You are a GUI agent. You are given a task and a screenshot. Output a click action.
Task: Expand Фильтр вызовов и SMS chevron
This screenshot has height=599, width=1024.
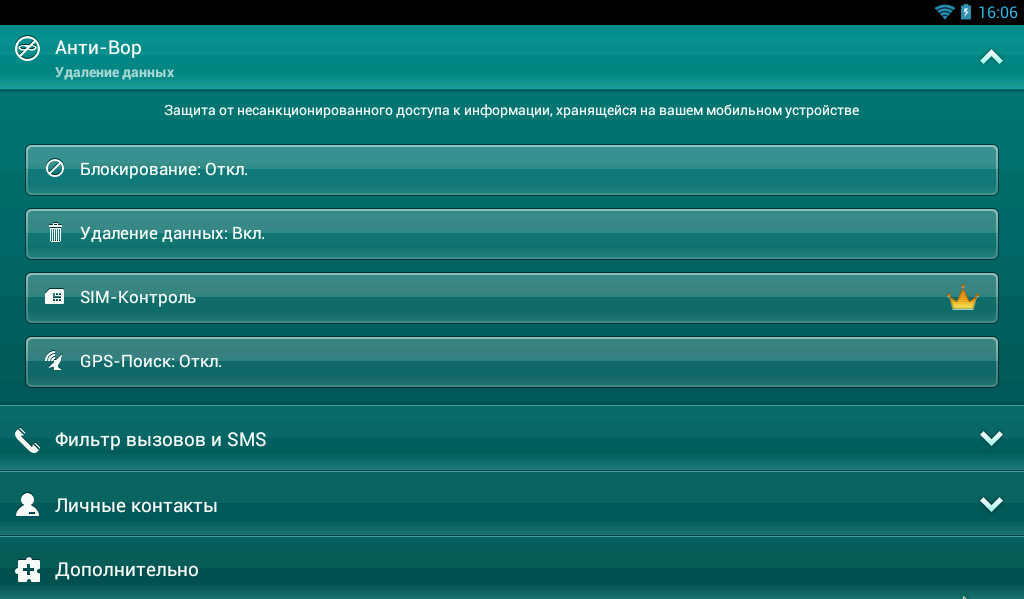coord(991,438)
